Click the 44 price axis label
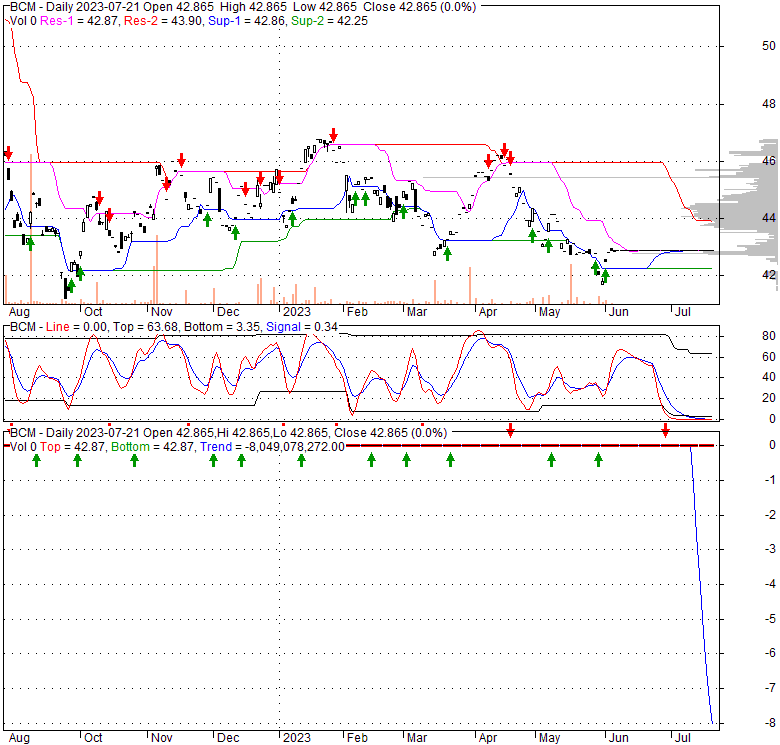The image size is (780, 745). click(x=769, y=218)
